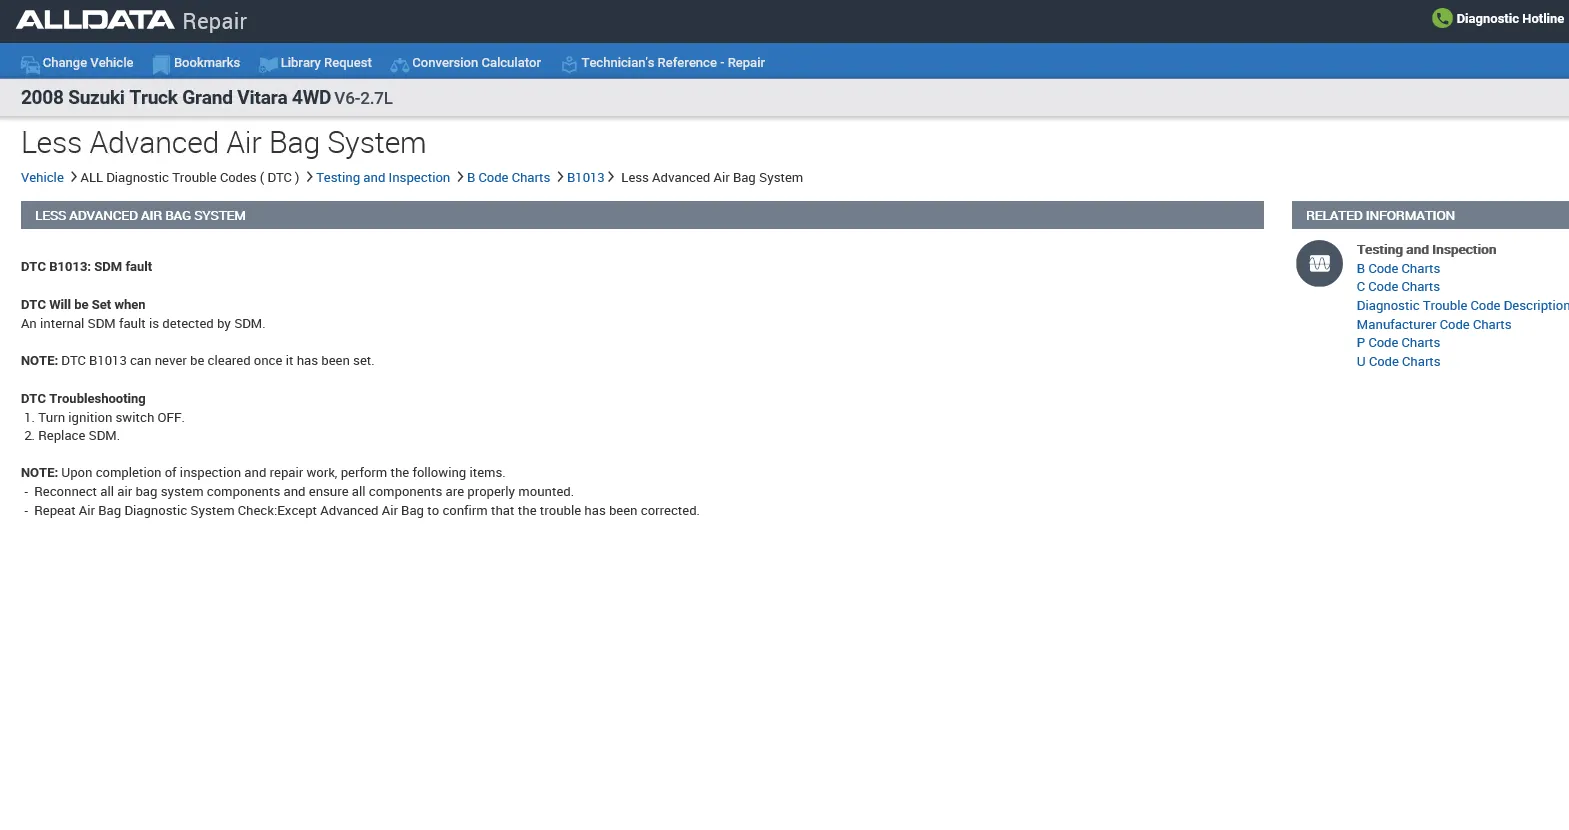Click the 'Upon completion of inspection' note
Screen dimensions: 1569x830
click(x=263, y=473)
